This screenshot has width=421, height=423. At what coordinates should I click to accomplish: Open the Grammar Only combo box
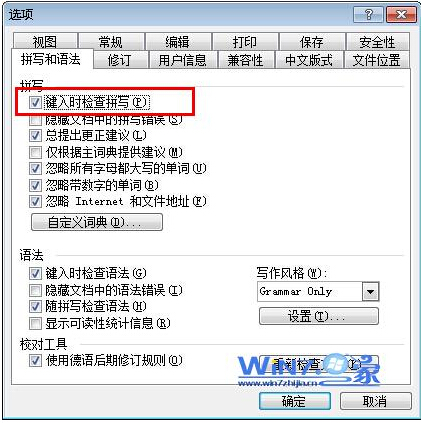point(318,292)
